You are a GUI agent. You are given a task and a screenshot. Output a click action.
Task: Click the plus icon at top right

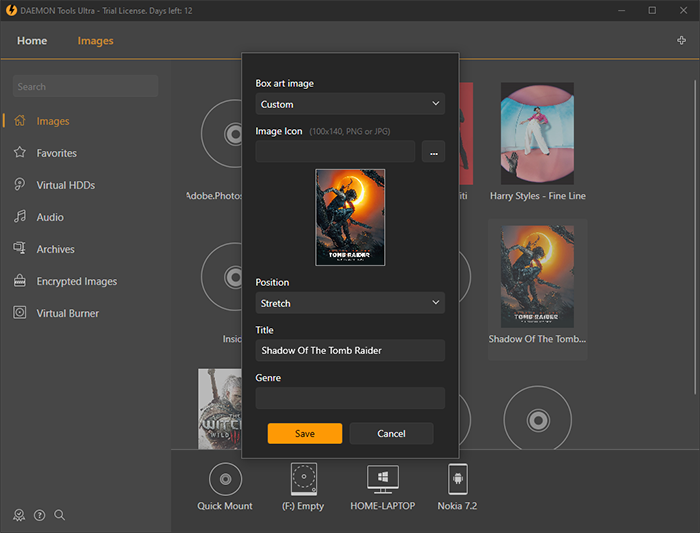[x=681, y=40]
